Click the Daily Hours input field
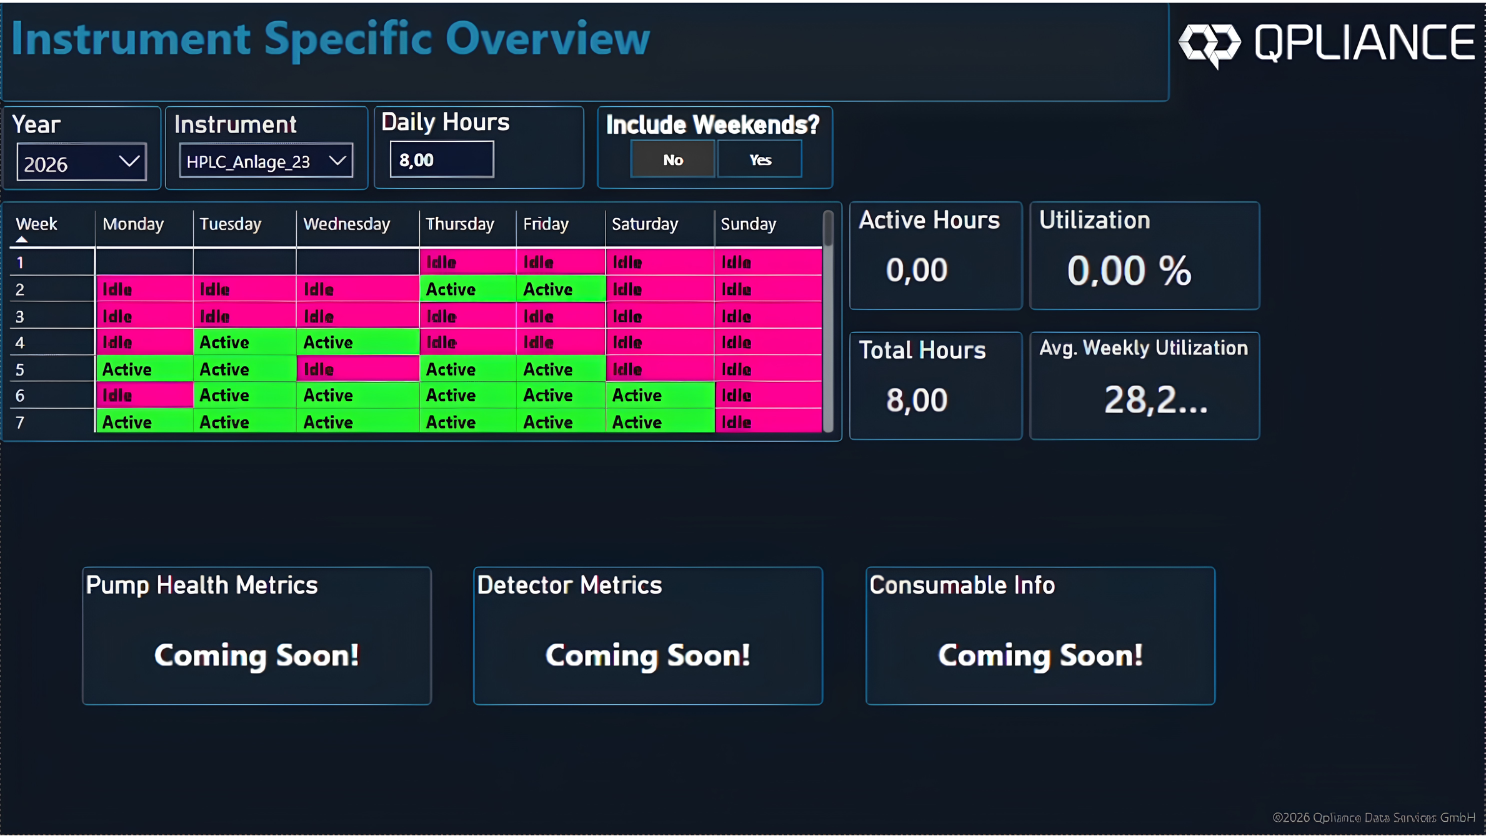1486x838 pixels. coord(441,160)
